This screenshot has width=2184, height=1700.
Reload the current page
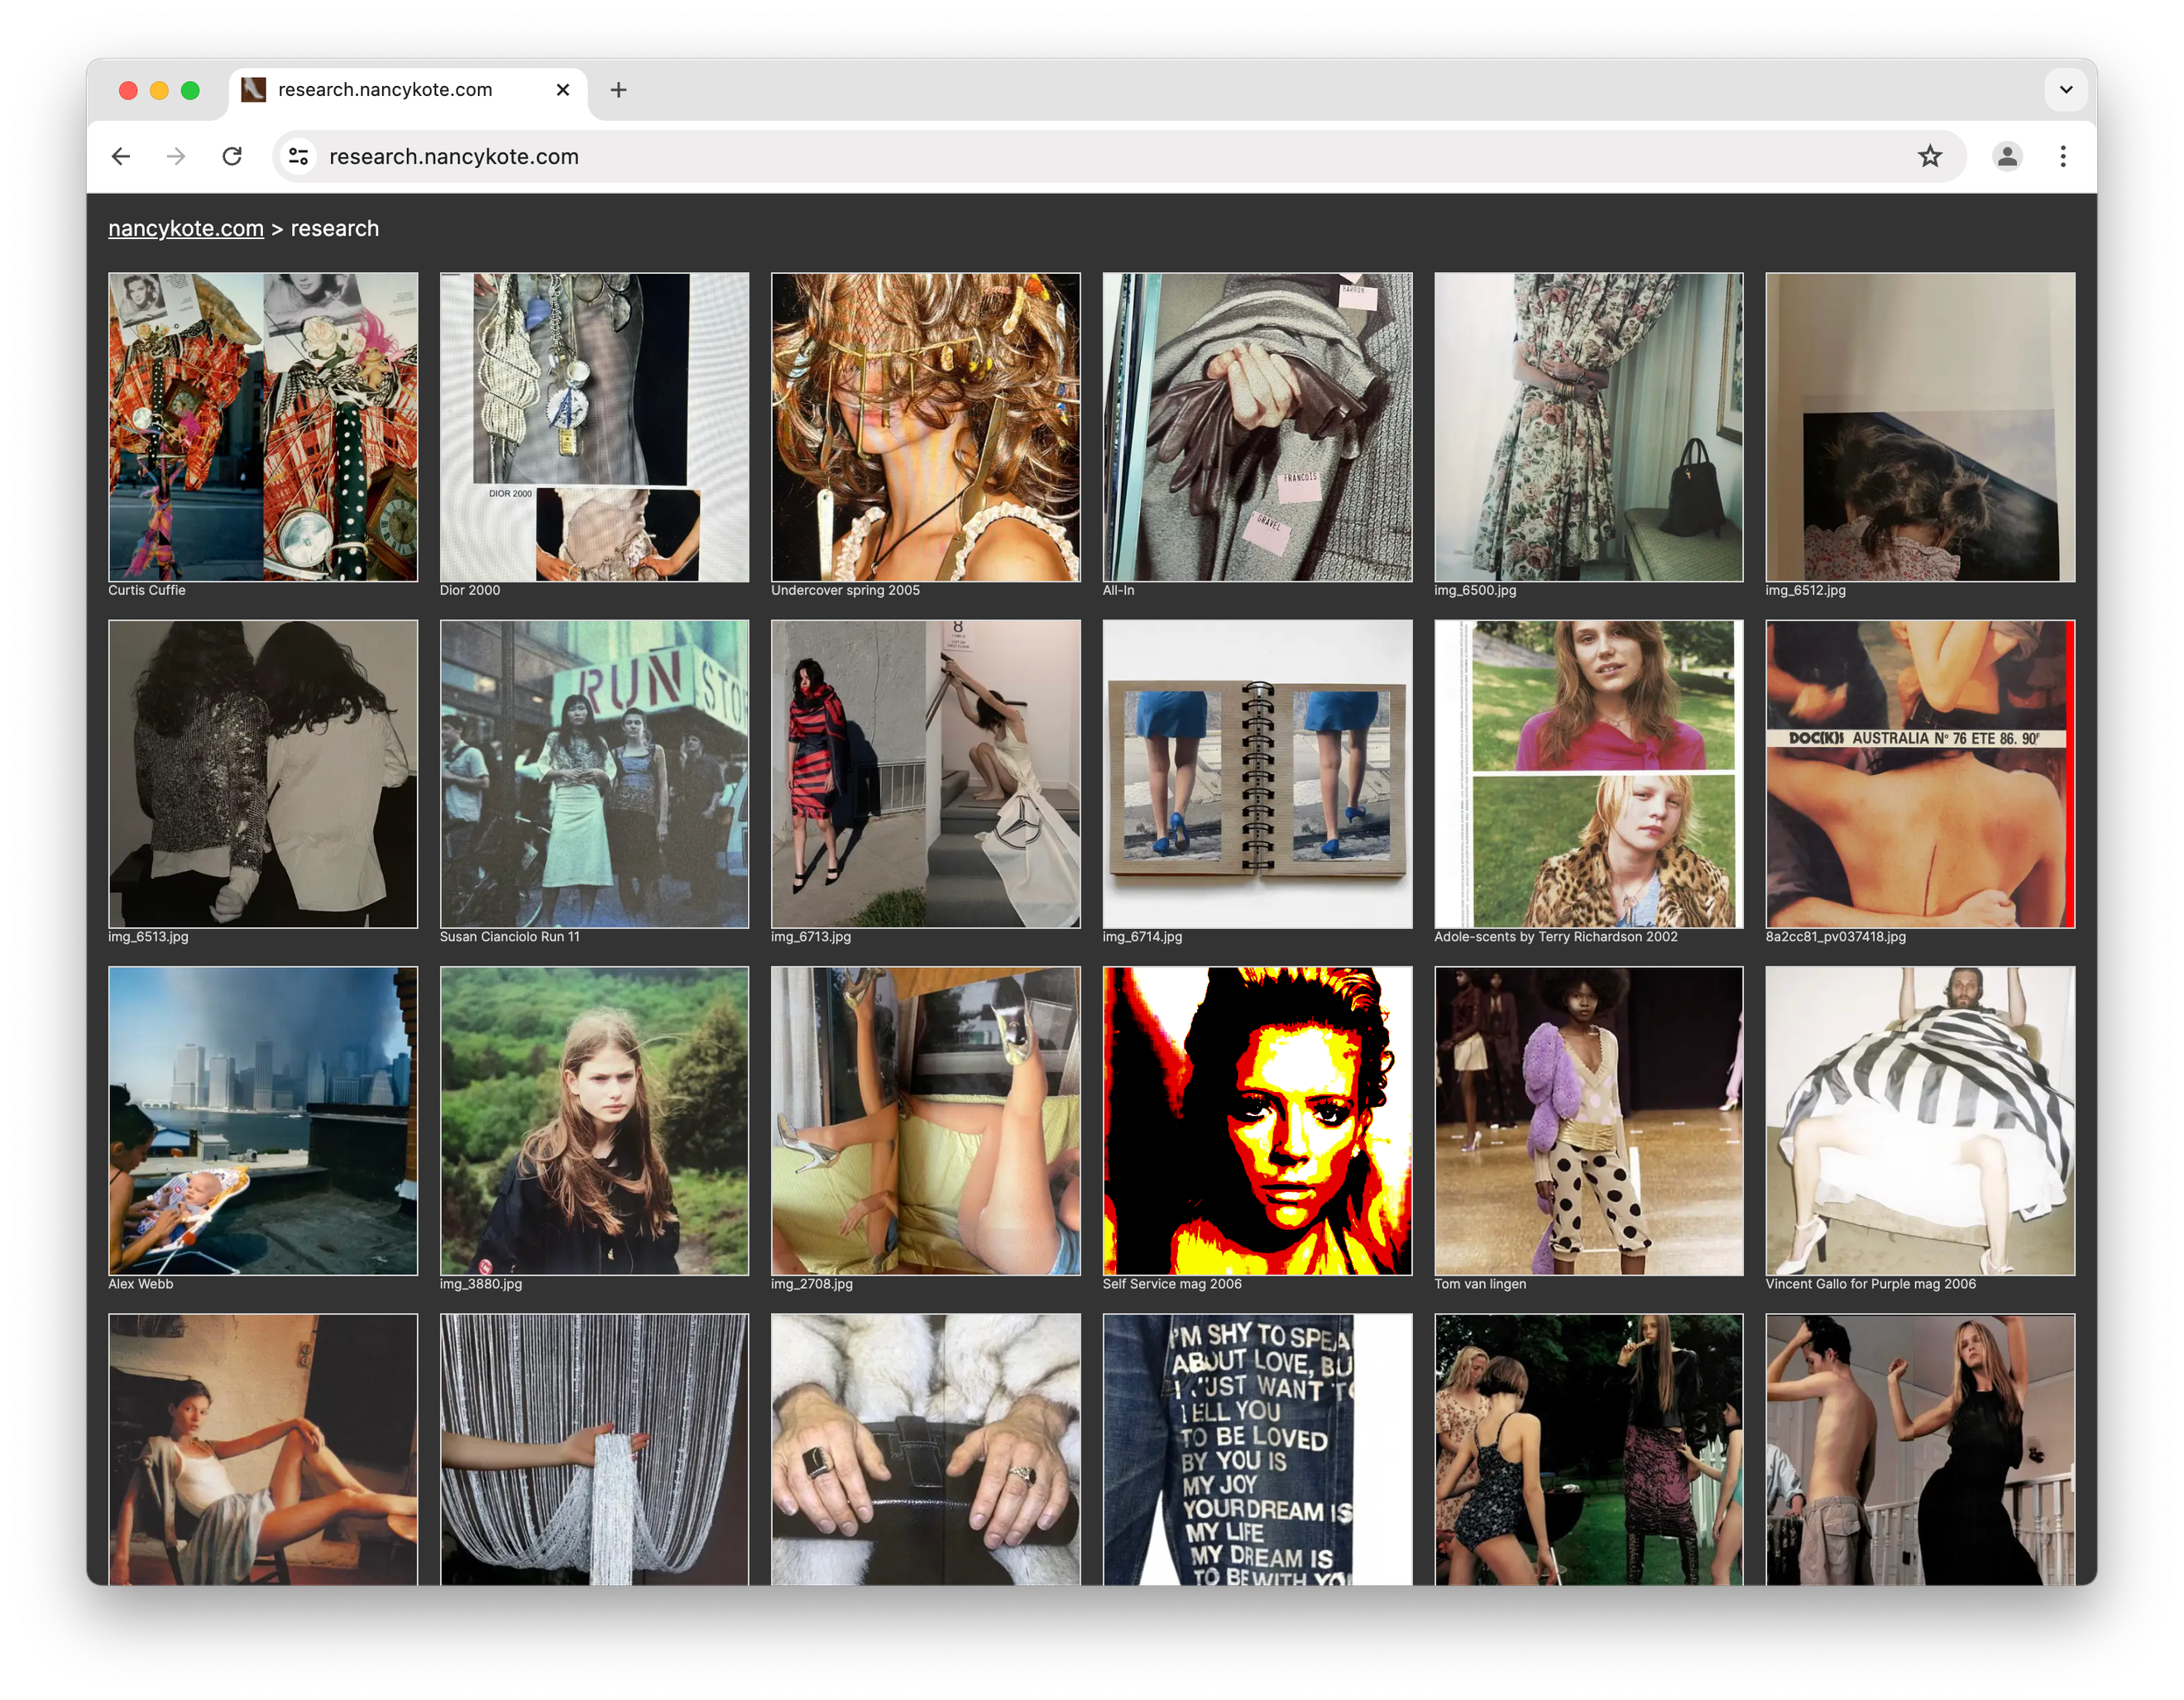(232, 156)
